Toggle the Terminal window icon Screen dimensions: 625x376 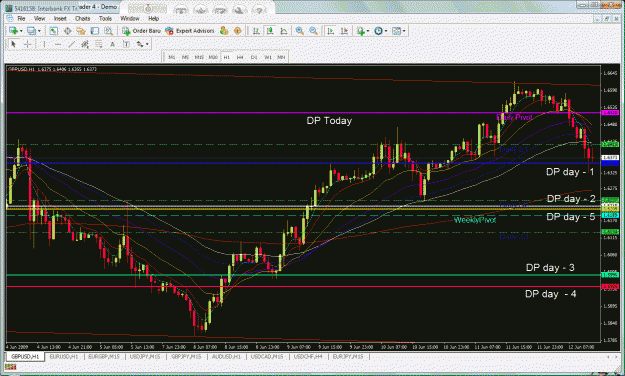(x=94, y=31)
